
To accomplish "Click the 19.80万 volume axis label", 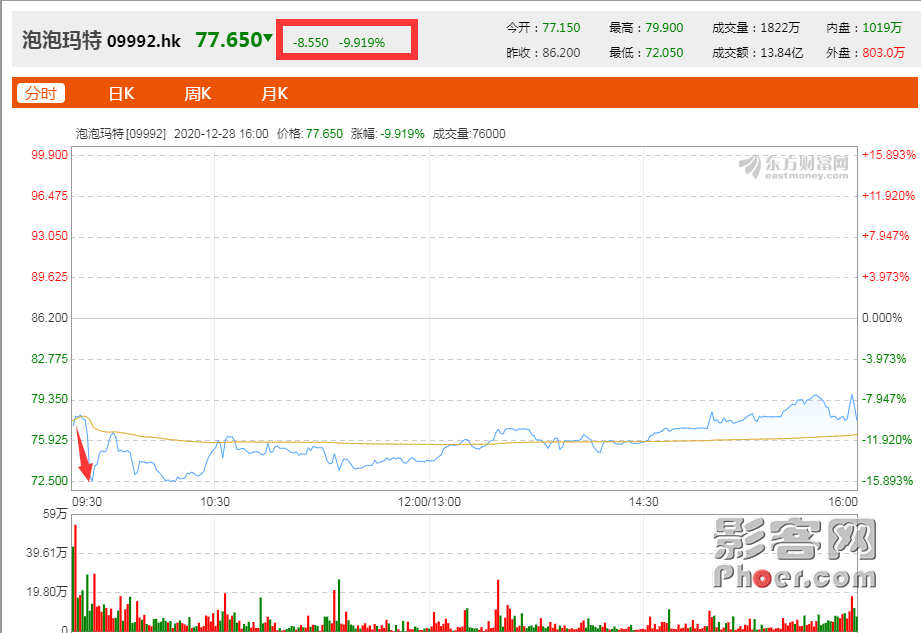I will tap(47, 591).
